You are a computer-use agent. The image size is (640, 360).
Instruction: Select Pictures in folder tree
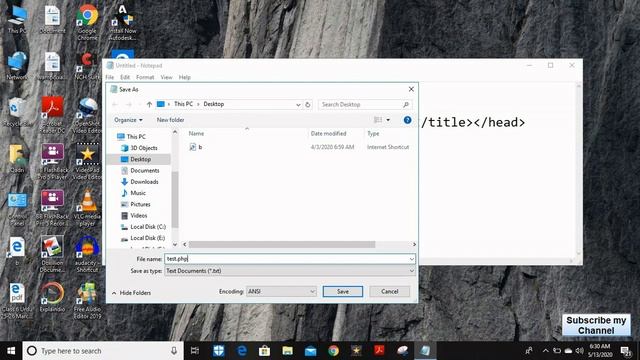(140, 204)
